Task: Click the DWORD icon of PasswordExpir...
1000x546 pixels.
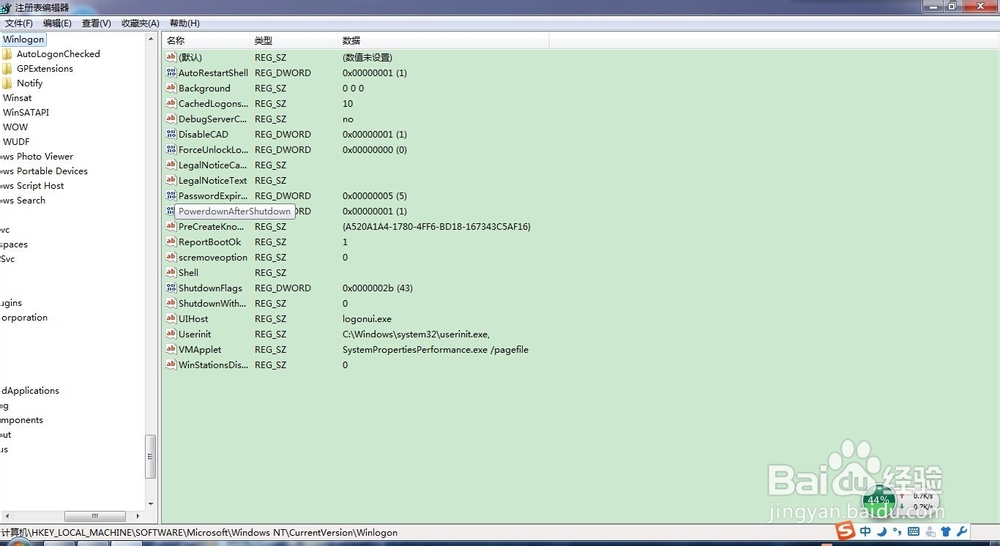Action: click(170, 195)
